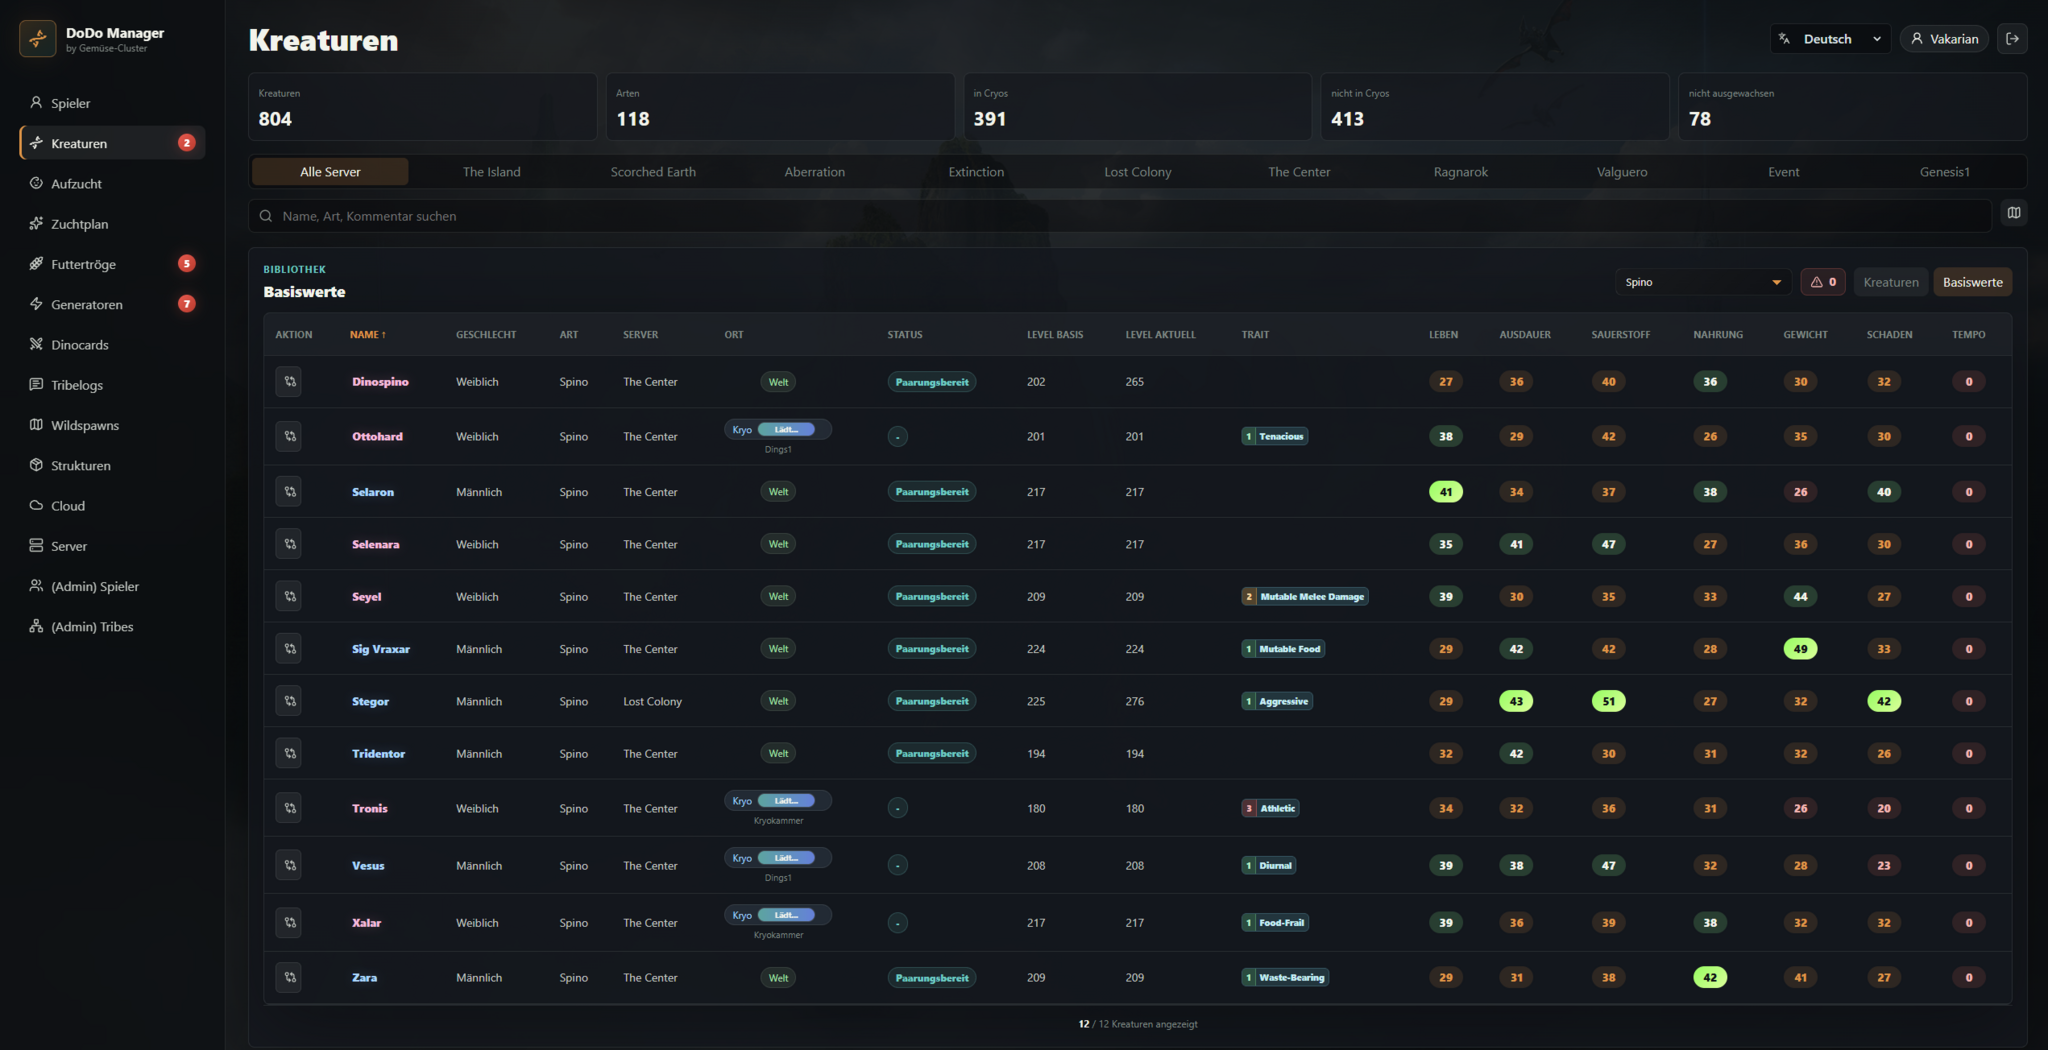Open the Generatoren section
Viewport: 2048px width, 1050px height.
click(x=112, y=304)
